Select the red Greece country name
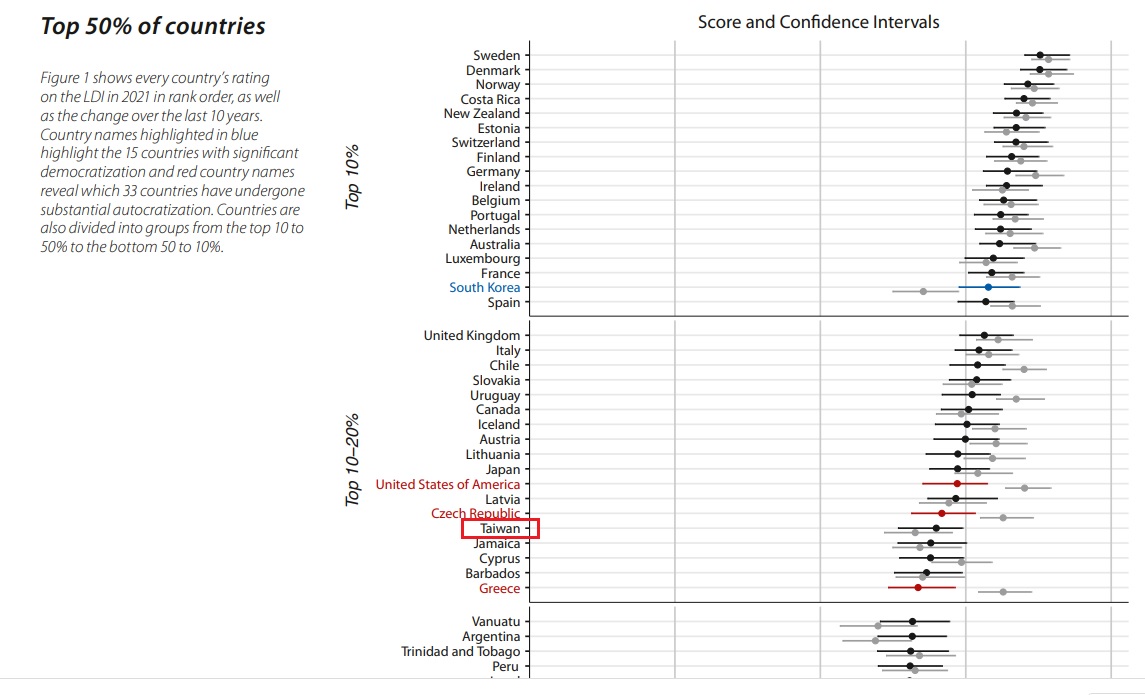Screen dimensions: 1145x695 [499, 589]
